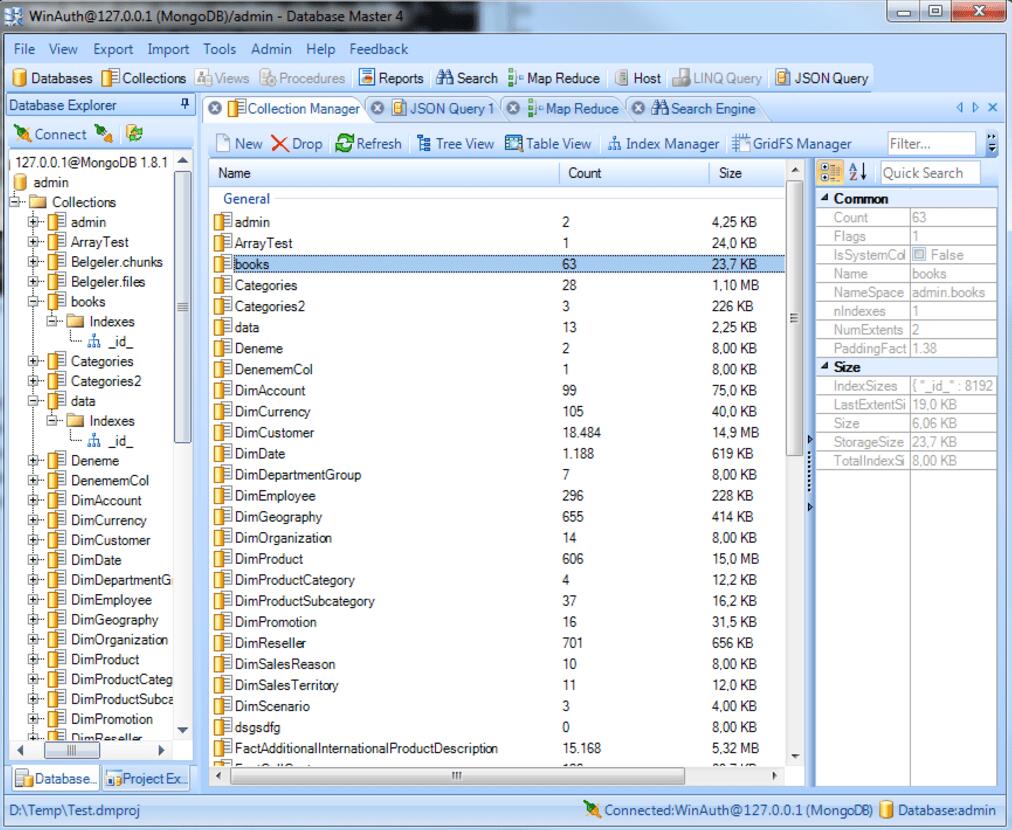Open the Index Manager

tap(663, 143)
